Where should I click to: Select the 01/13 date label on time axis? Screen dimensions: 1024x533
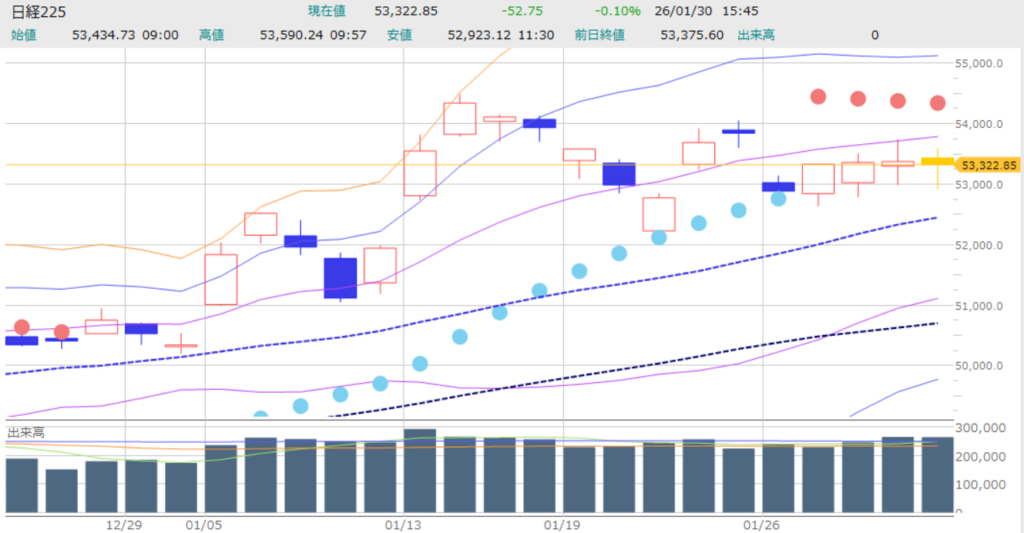pos(404,524)
